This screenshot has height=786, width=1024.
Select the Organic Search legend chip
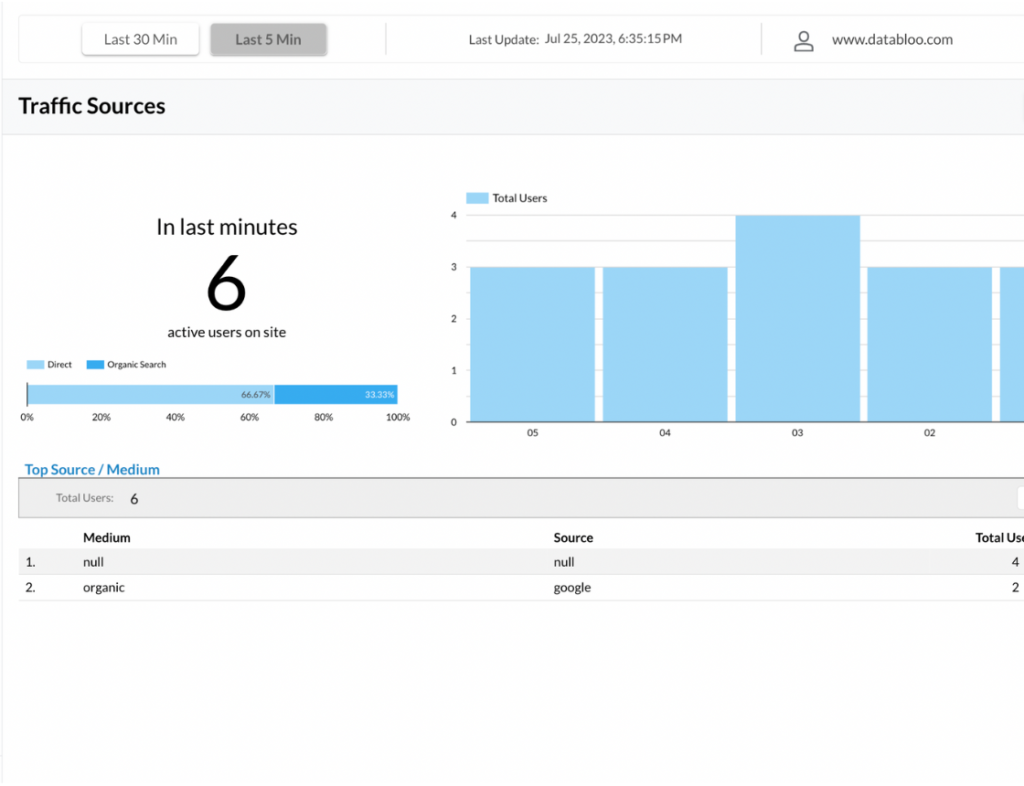(95, 364)
